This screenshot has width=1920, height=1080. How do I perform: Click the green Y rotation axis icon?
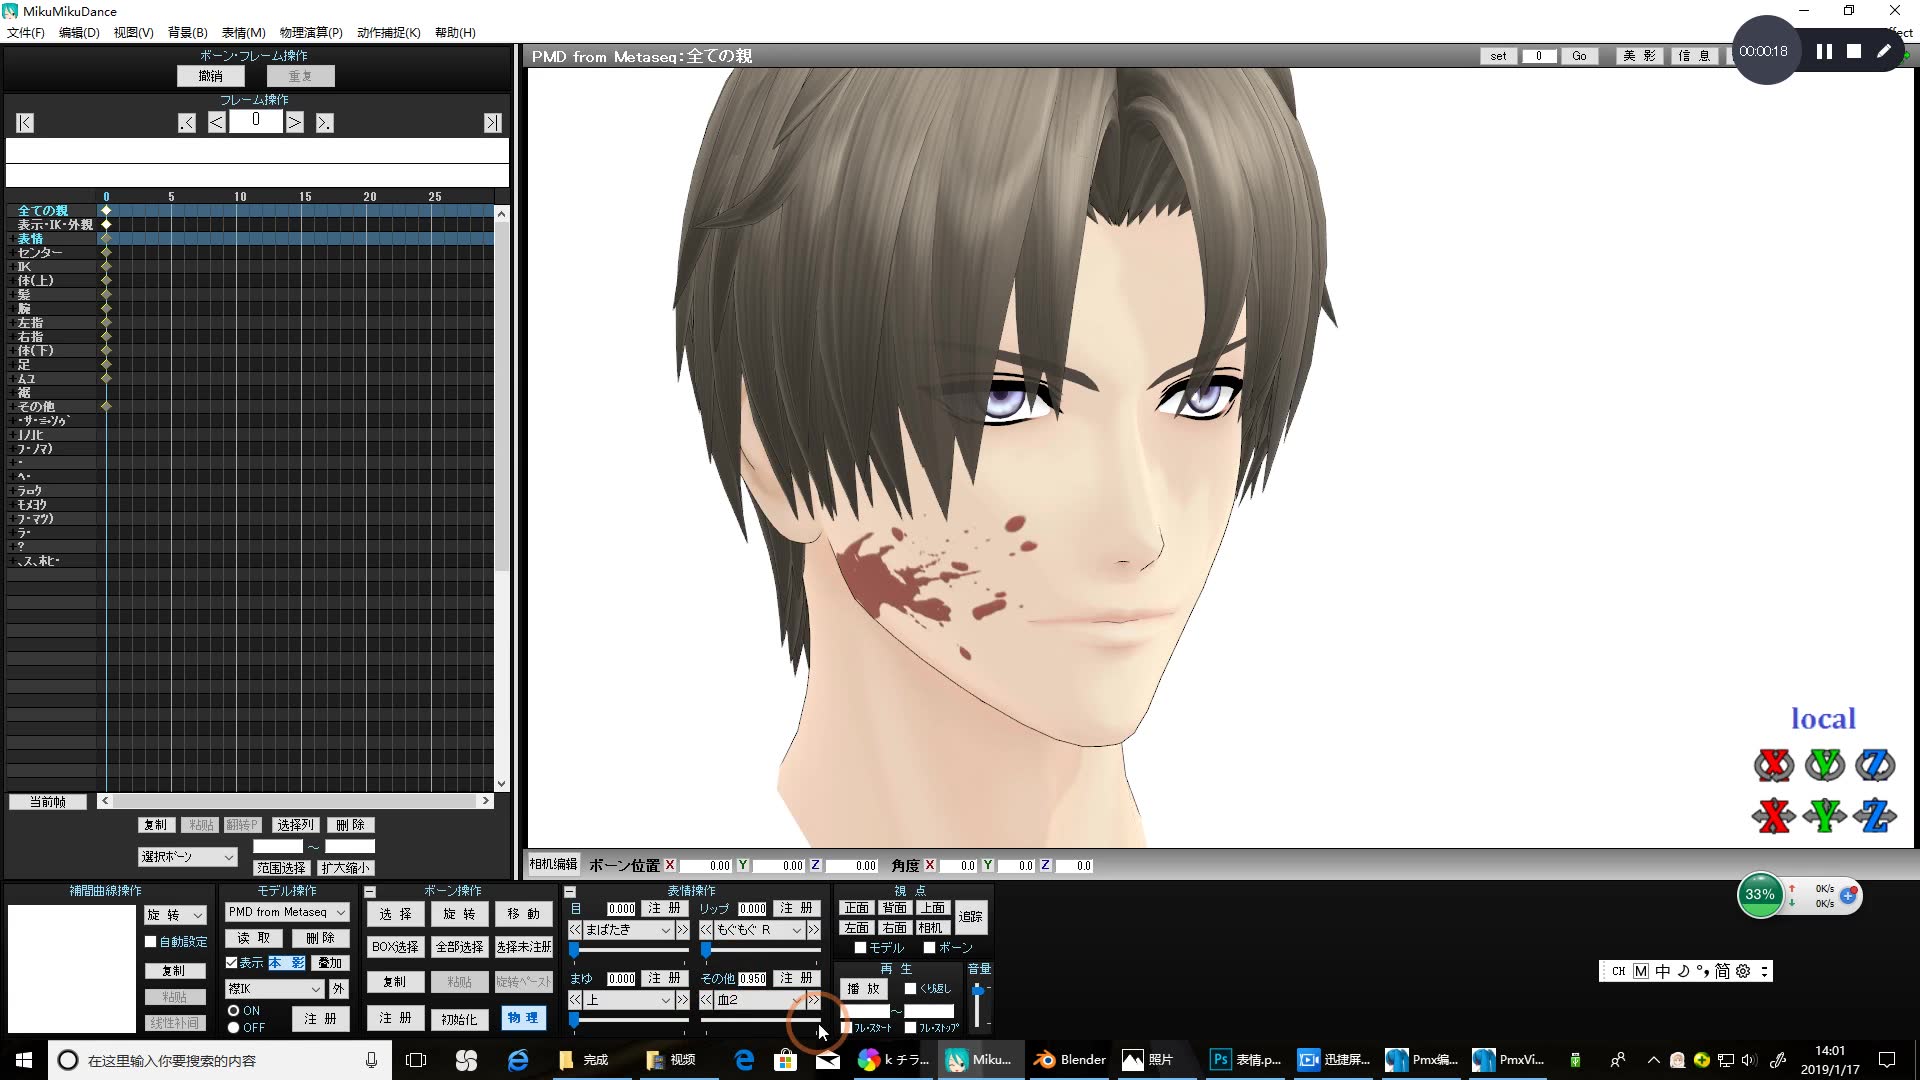tap(1825, 765)
